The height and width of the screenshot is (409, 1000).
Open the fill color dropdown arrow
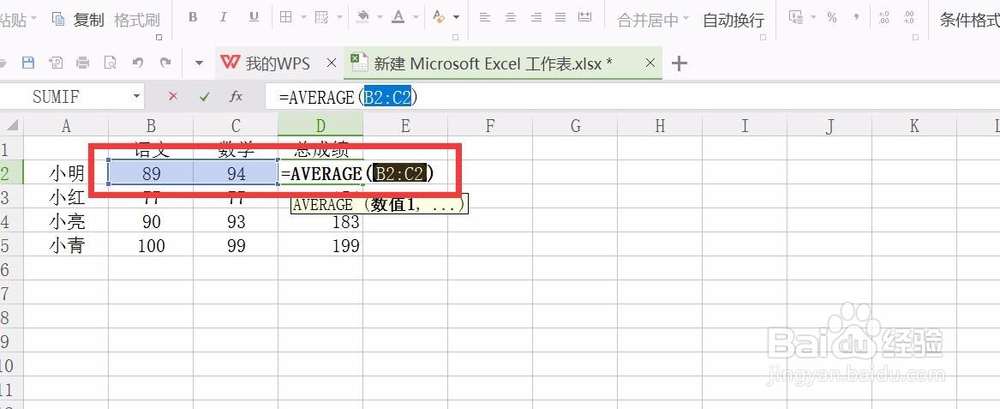click(x=380, y=18)
